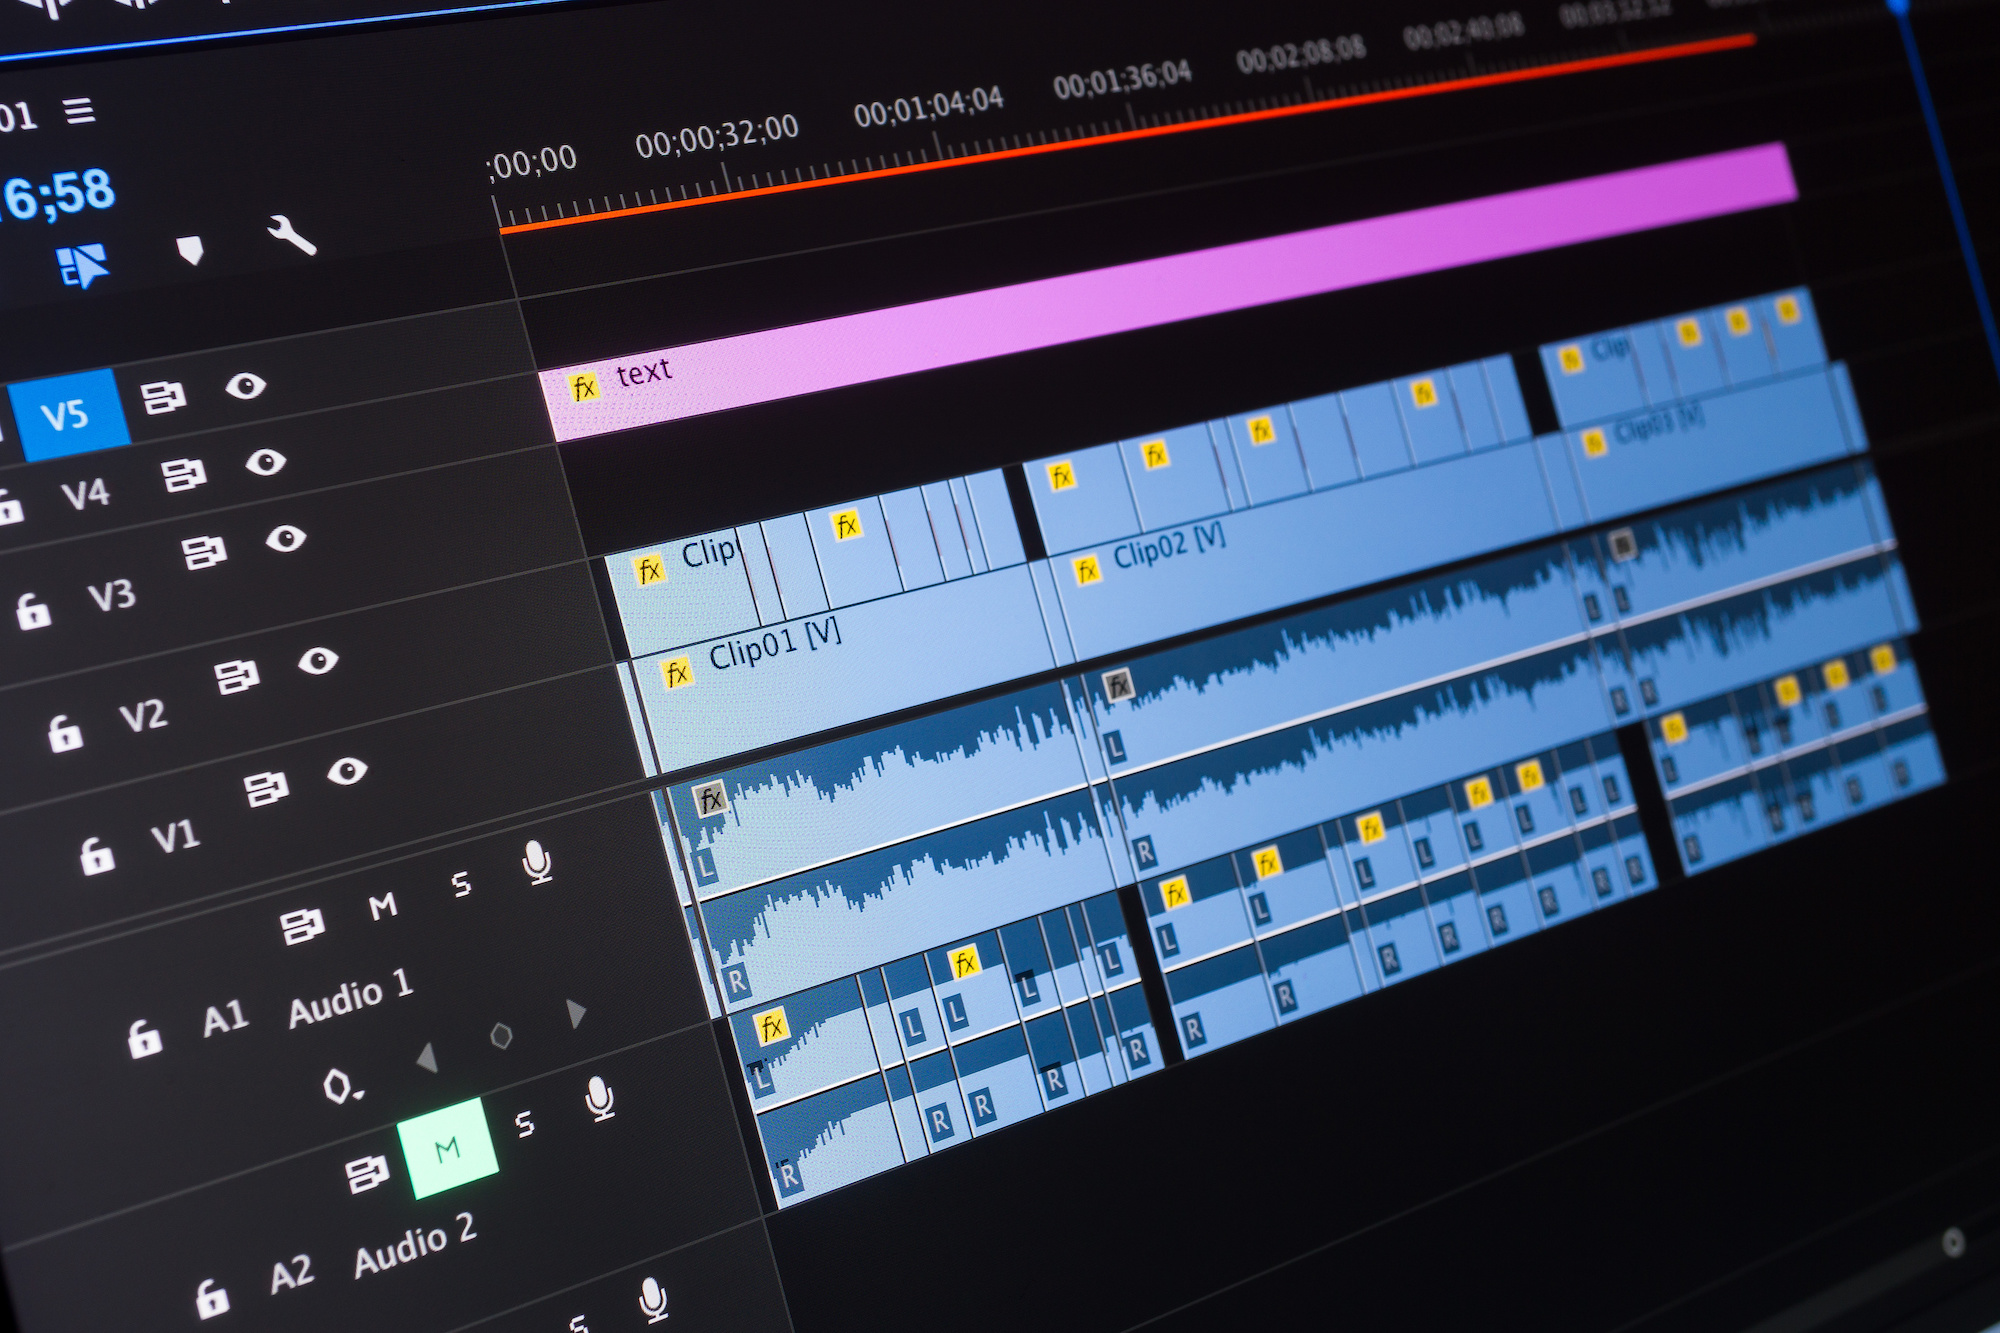Click the next keyframe arrow on Audio 1
The width and height of the screenshot is (2000, 1333).
(576, 1012)
